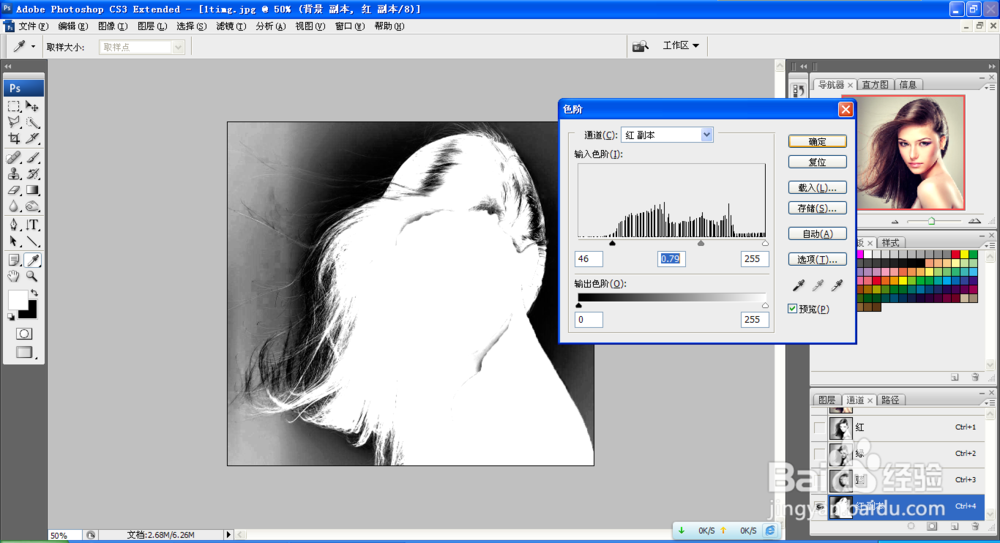Select the Gradient tool

click(33, 190)
